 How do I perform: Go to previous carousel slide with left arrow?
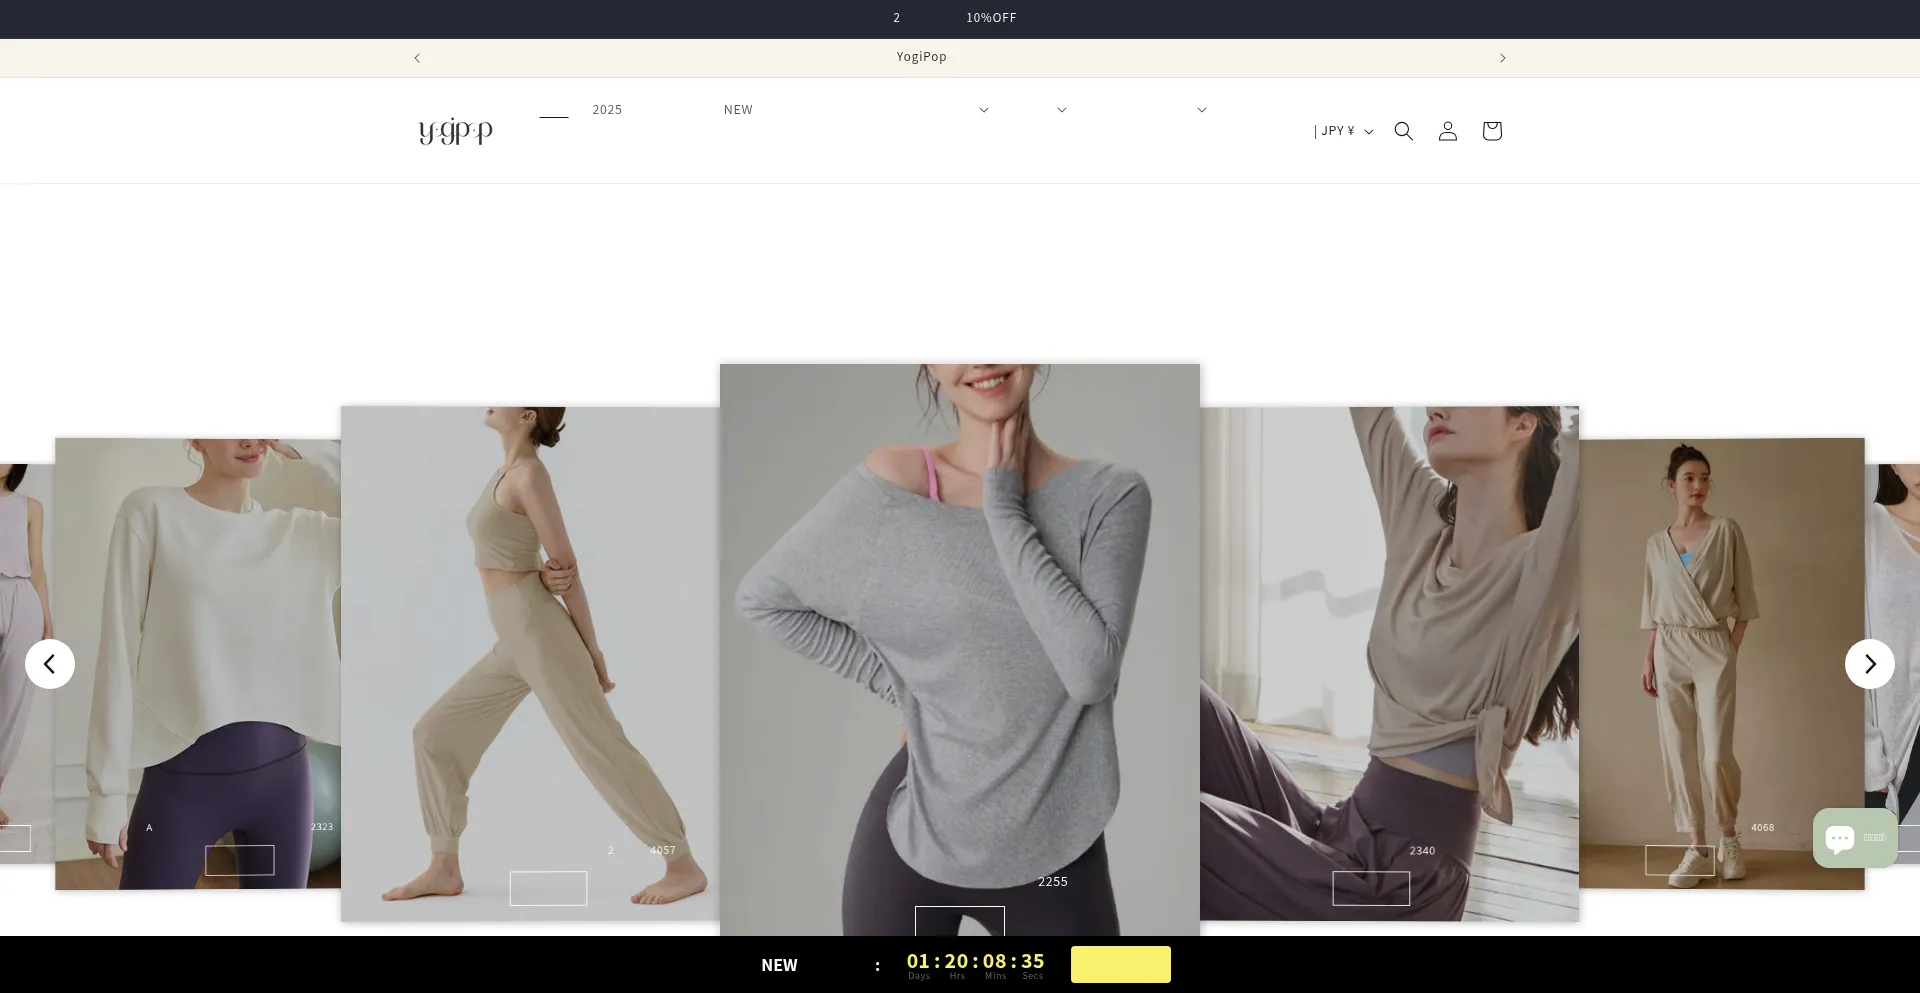coord(50,664)
